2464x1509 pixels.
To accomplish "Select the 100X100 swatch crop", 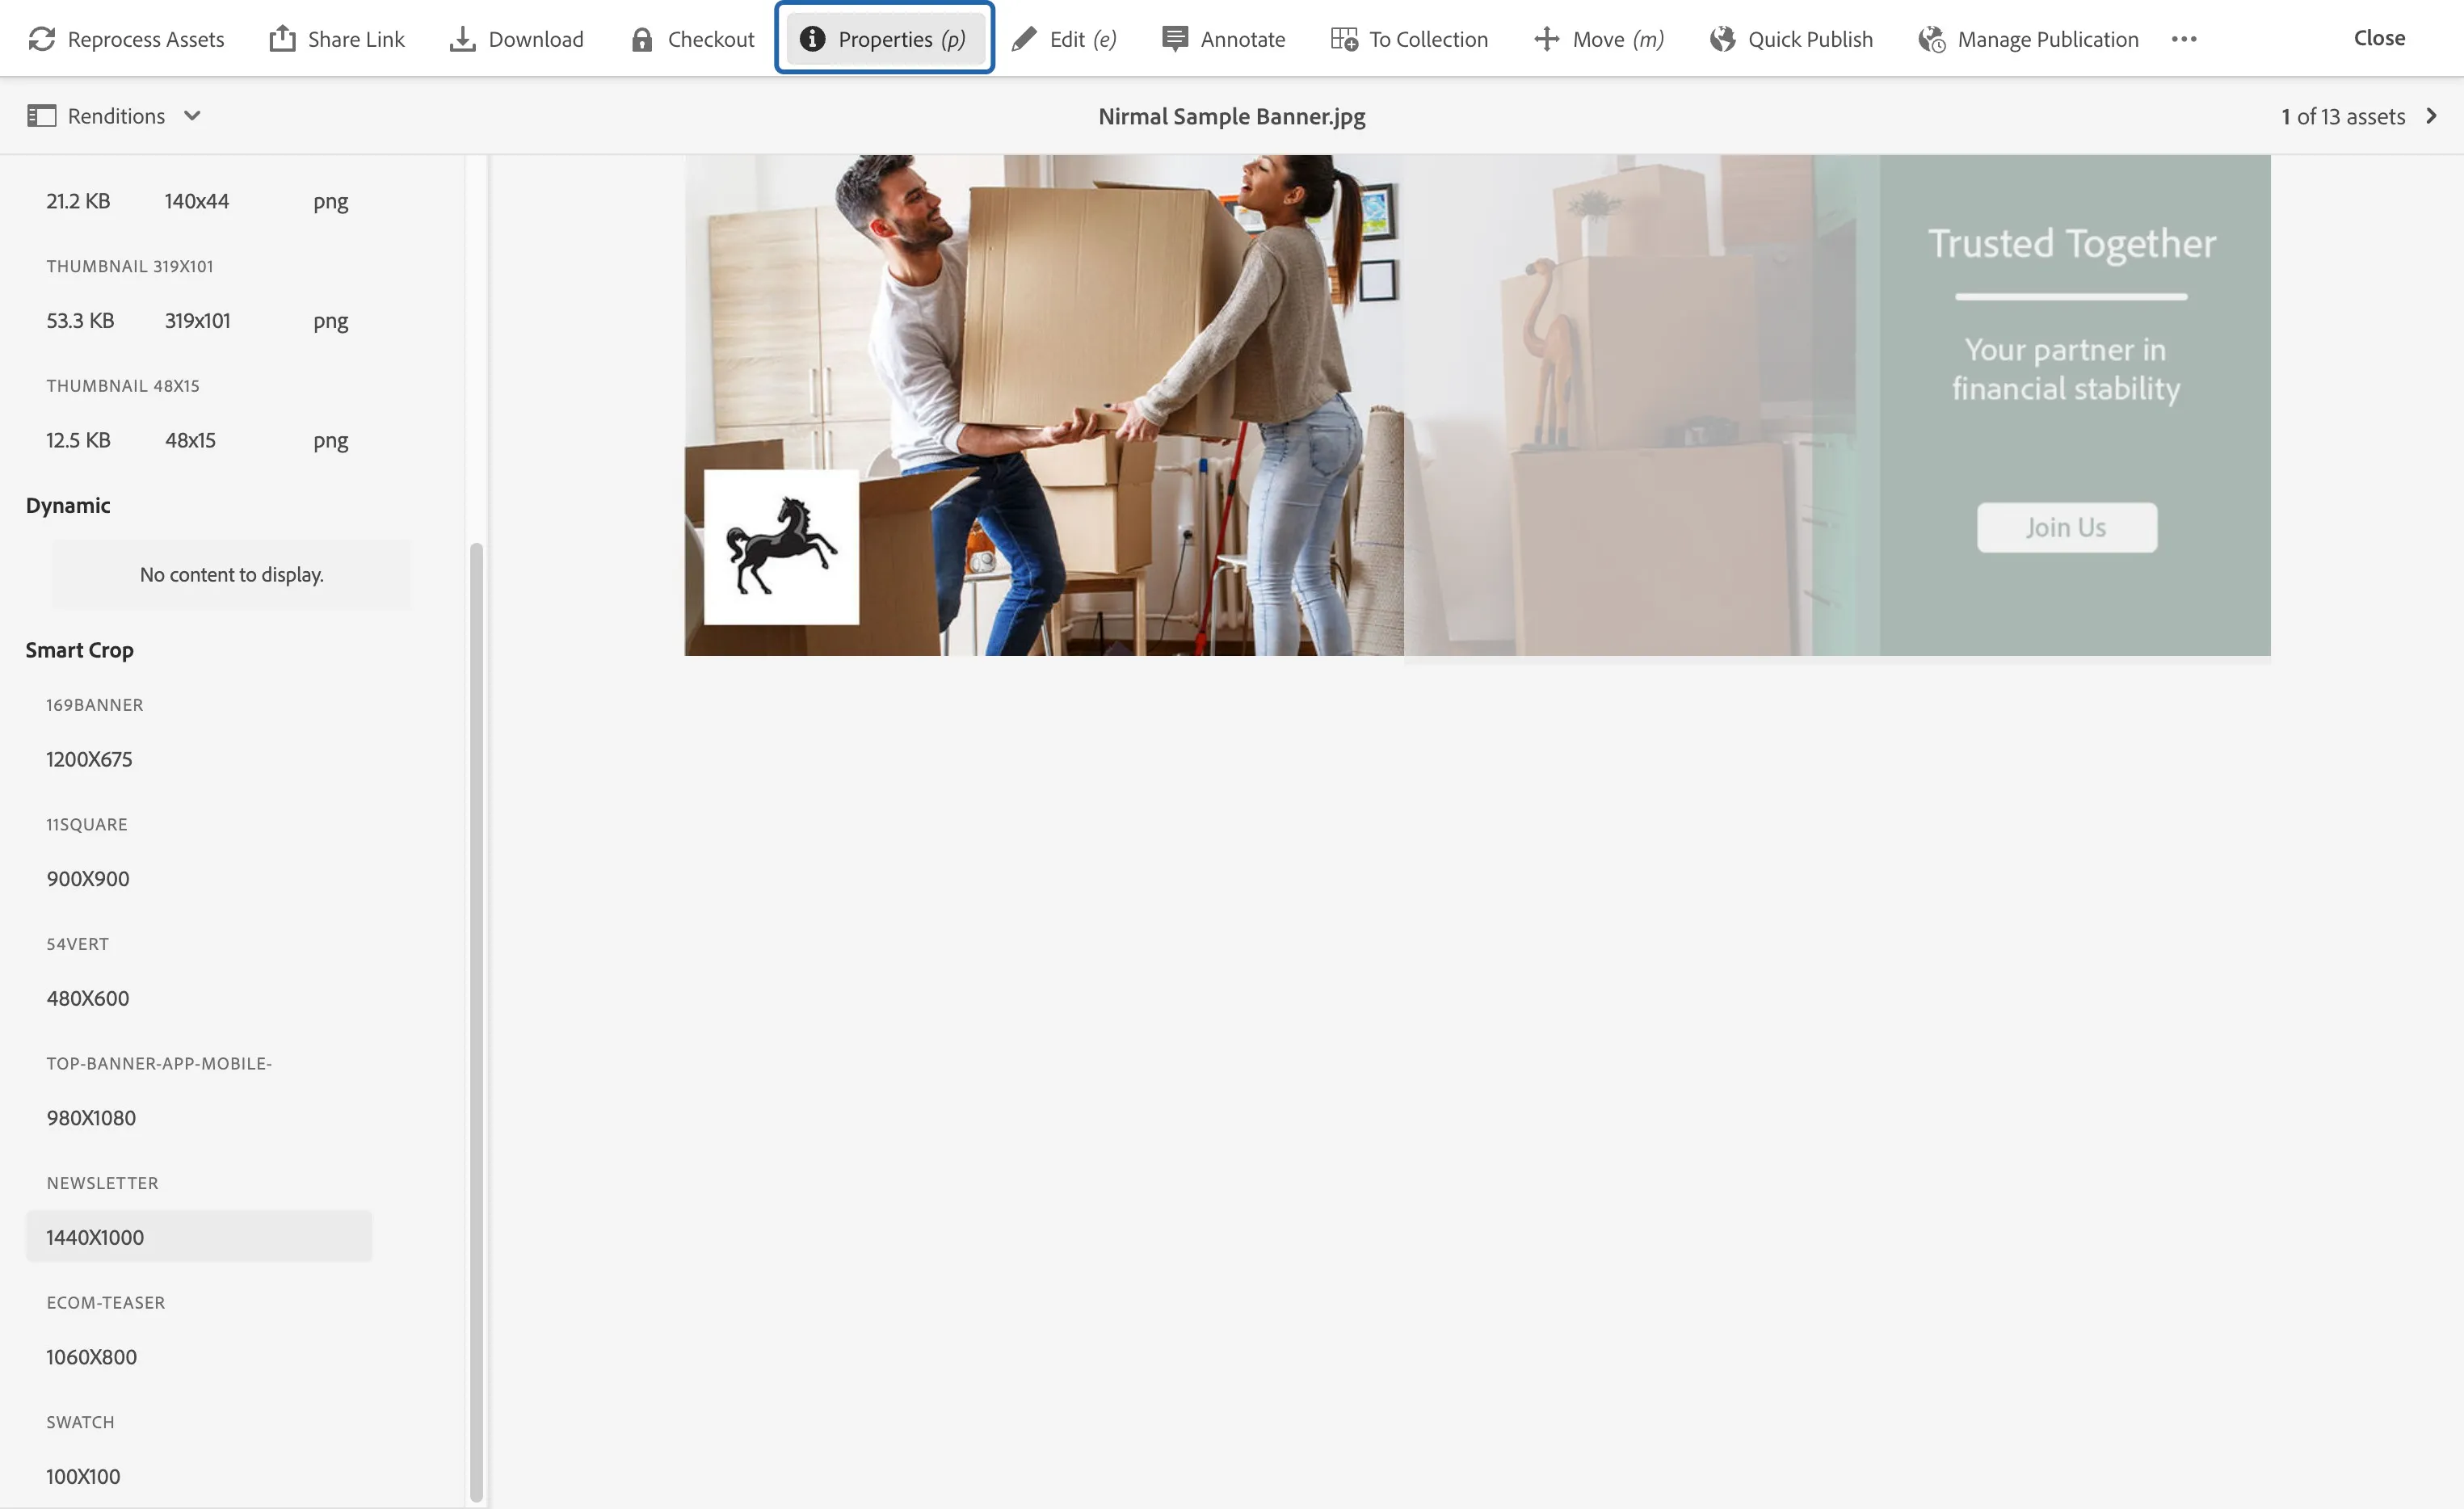I will (x=199, y=1476).
